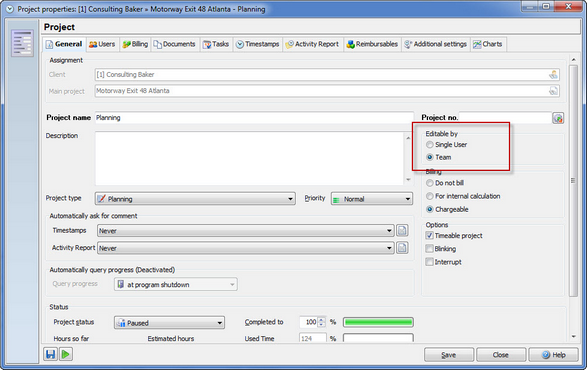Click the main panel scroll down arrow
This screenshot has height=370, width=587.
point(574,337)
